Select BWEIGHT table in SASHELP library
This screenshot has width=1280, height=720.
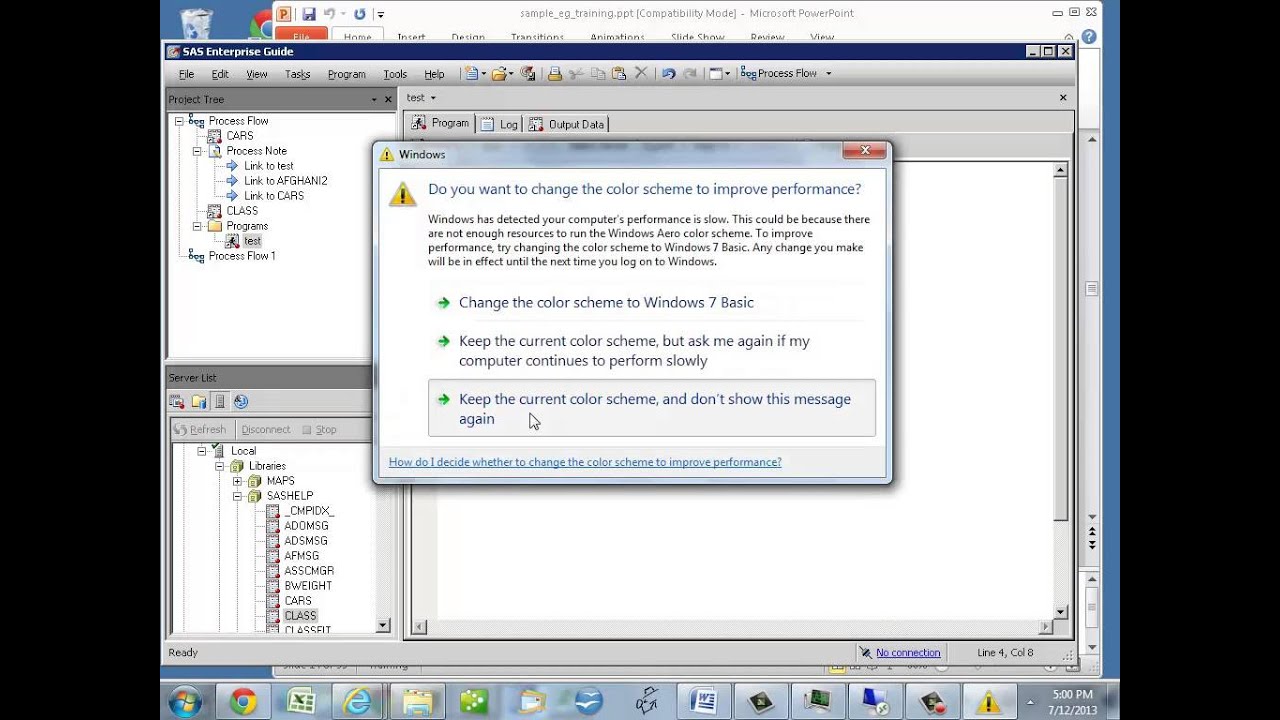[x=308, y=586]
